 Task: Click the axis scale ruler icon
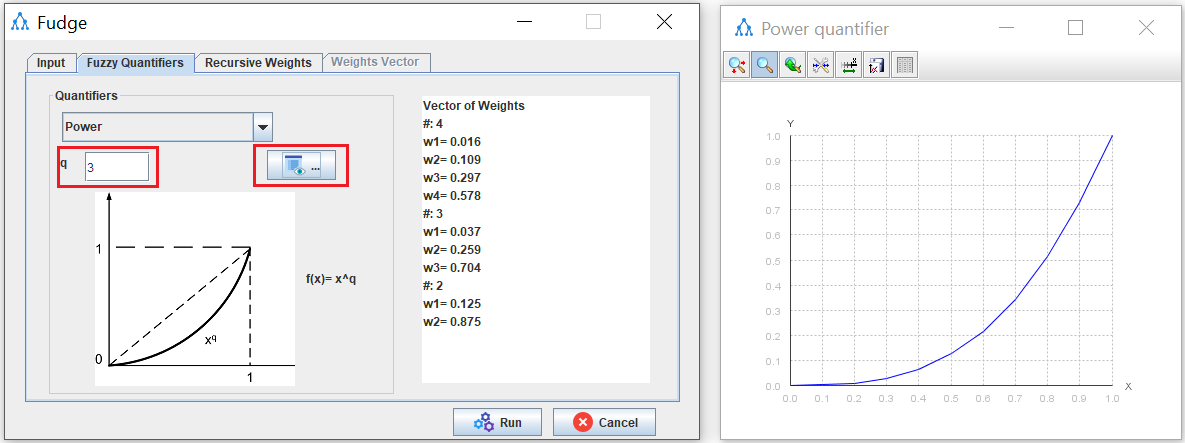pos(849,65)
